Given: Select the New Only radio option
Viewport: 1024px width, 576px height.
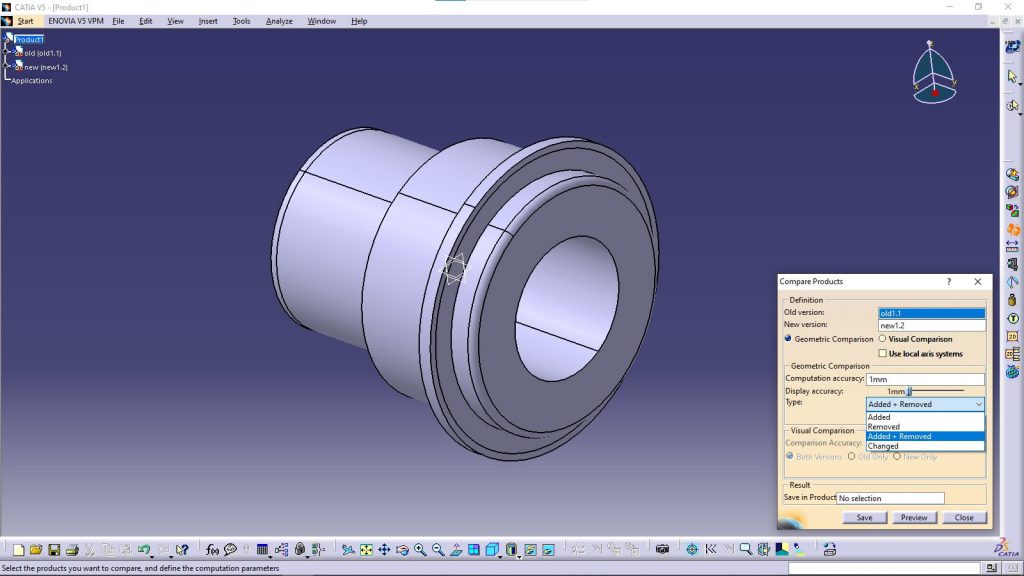Looking at the screenshot, I should click(x=897, y=456).
